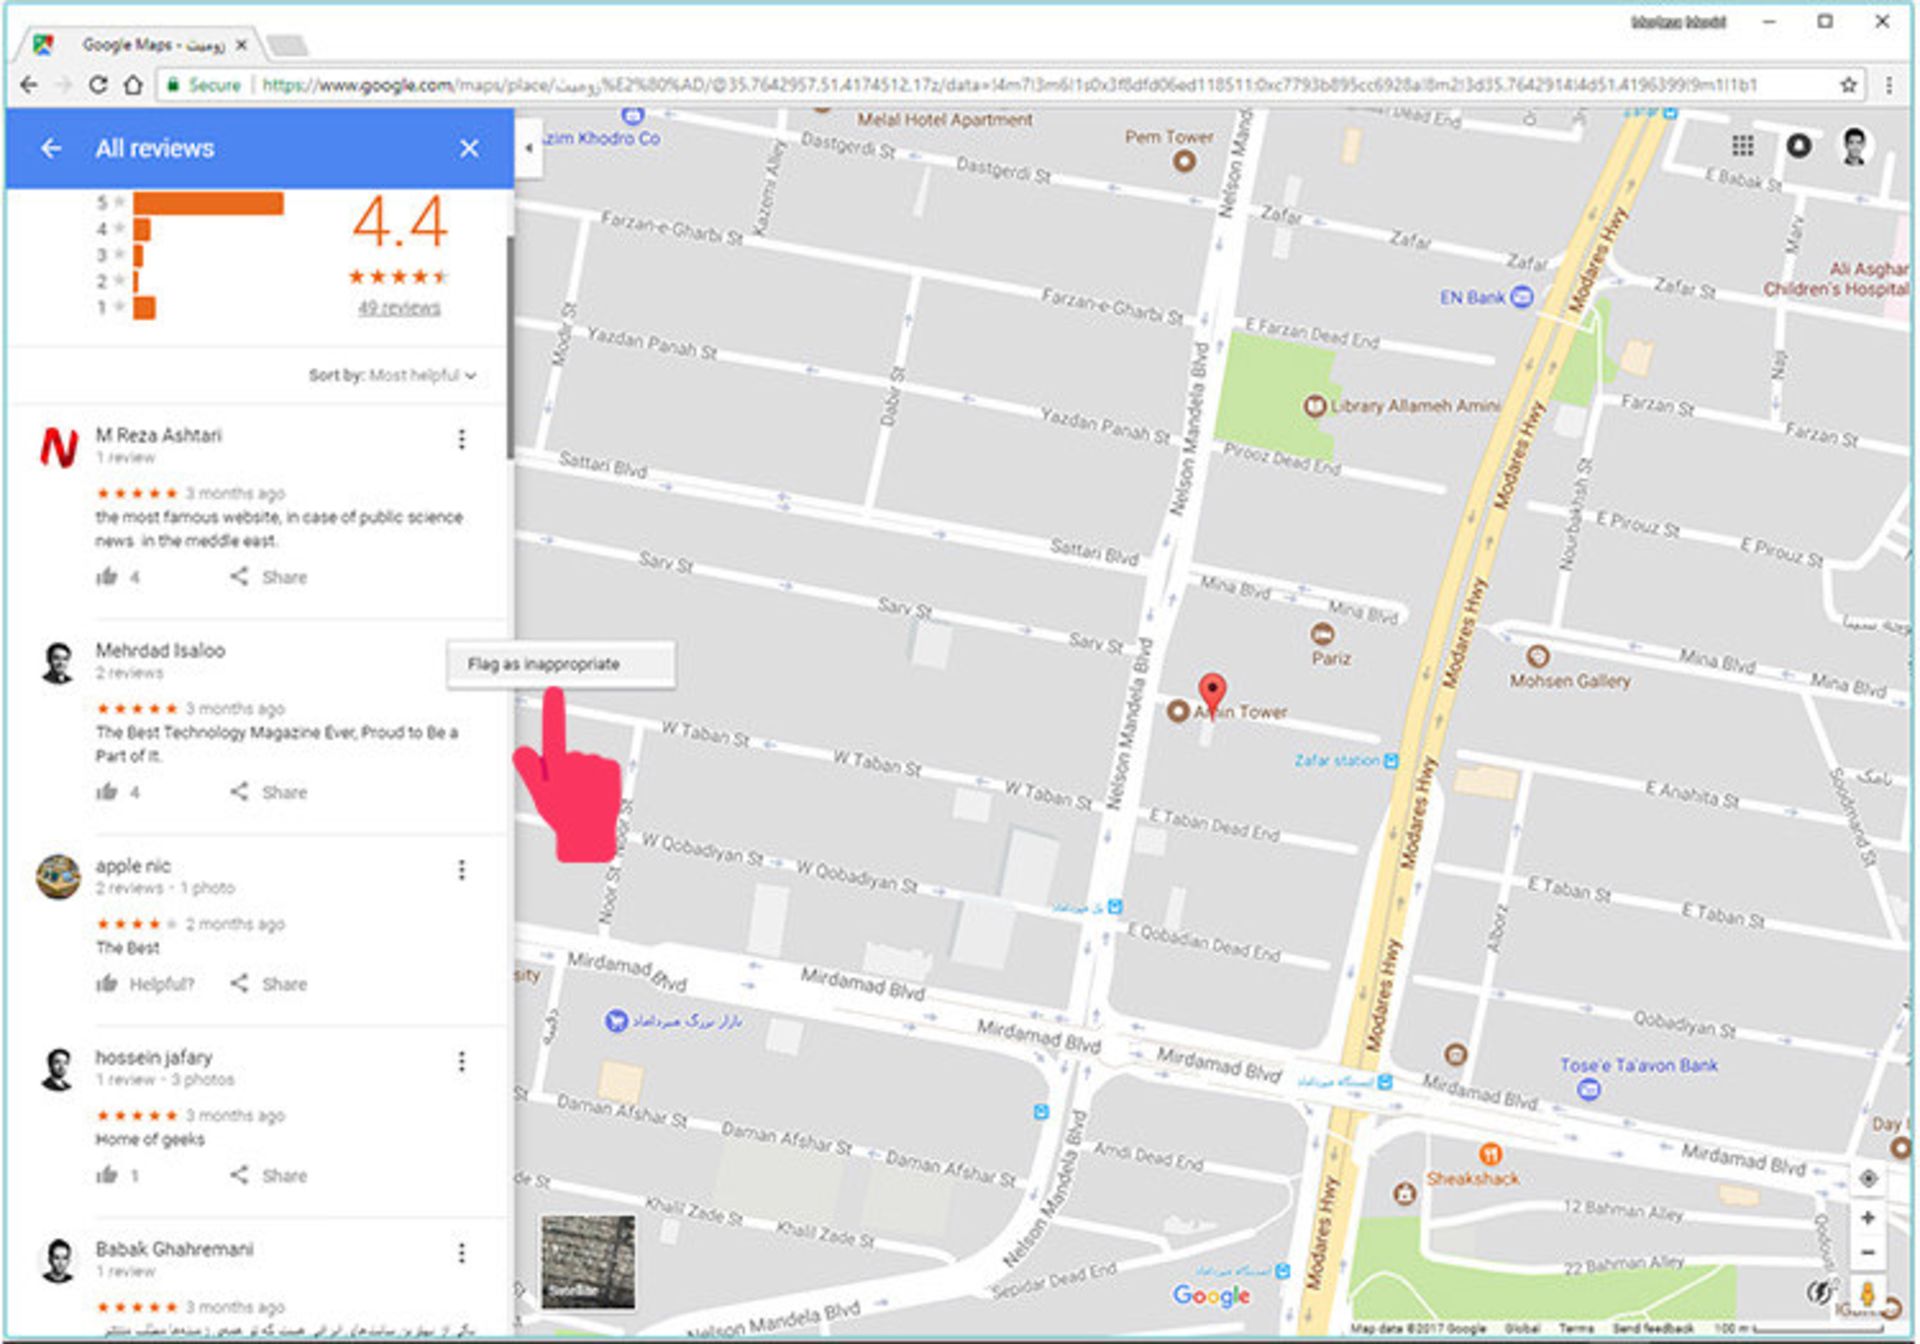
Task: Select Tose'e Ta'avon Bank marker
Action: pos(1588,1090)
